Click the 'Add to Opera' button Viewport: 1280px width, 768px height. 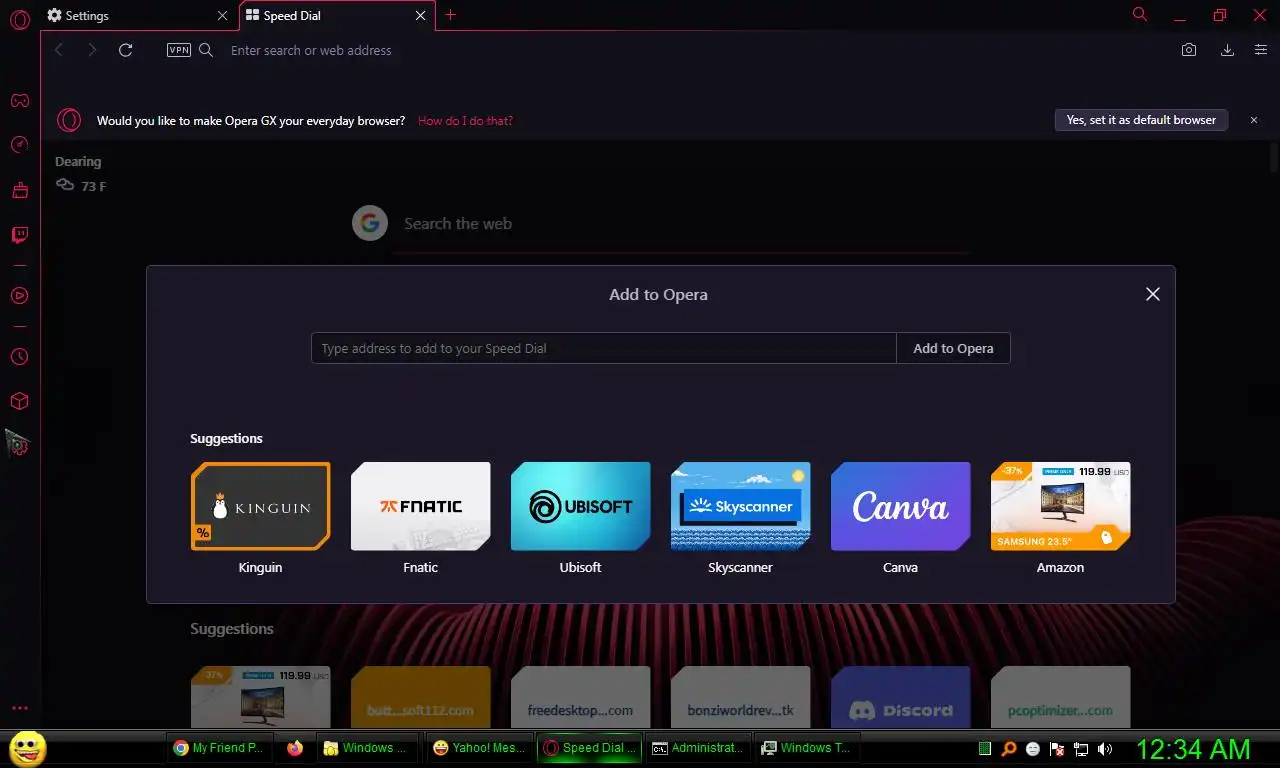pos(953,348)
